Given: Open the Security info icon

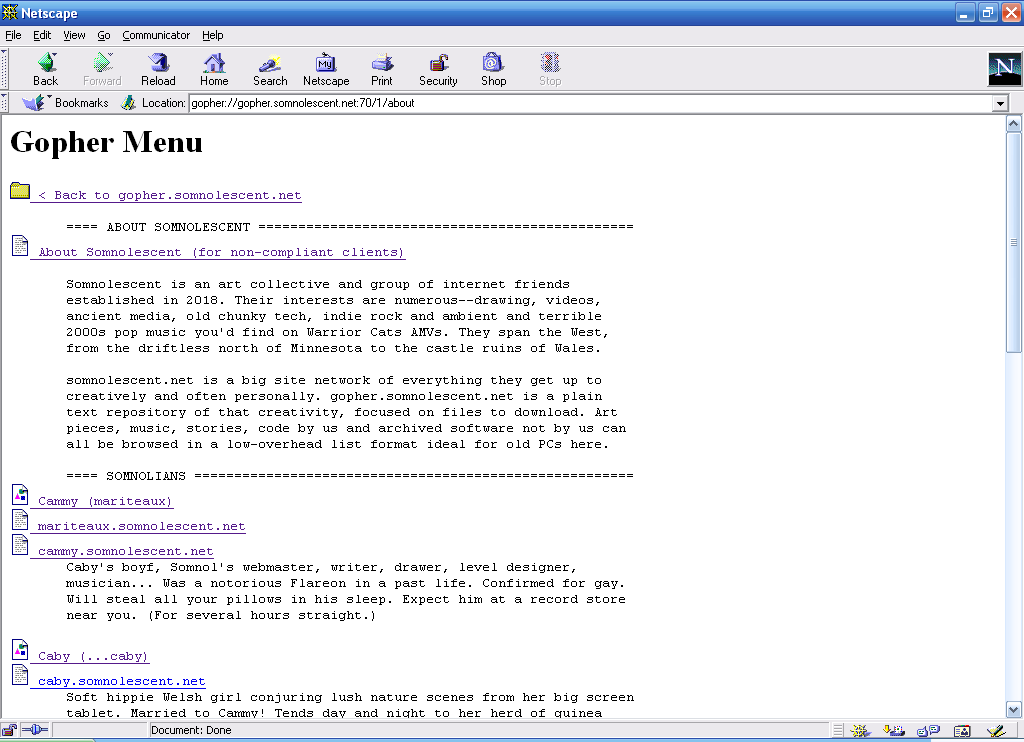Looking at the screenshot, I should (438, 69).
